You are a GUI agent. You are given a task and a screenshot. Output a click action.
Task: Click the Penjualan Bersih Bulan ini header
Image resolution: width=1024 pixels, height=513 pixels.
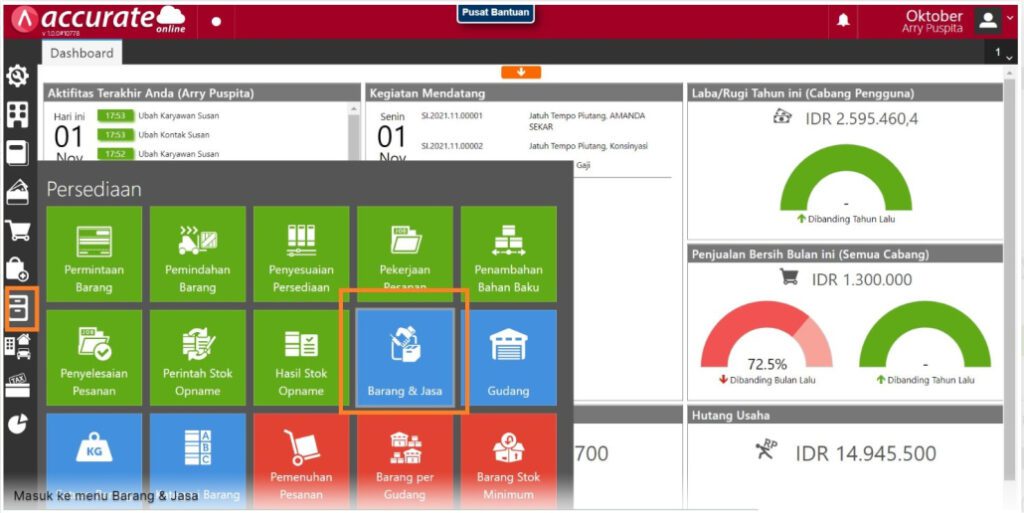[844, 254]
